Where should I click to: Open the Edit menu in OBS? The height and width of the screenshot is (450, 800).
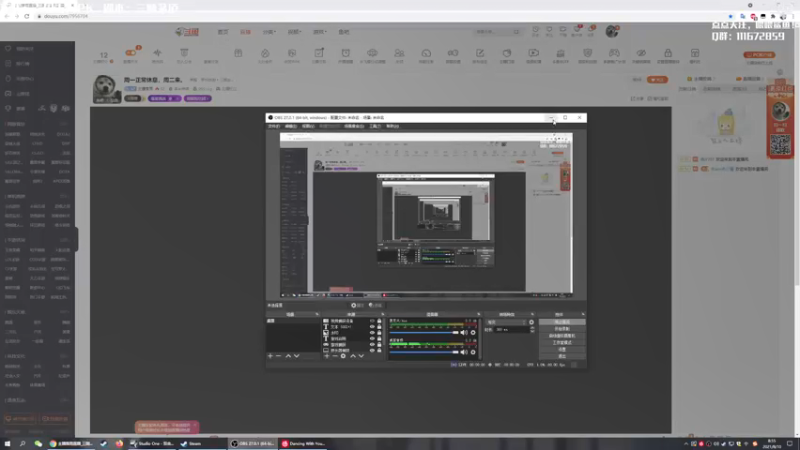point(291,126)
